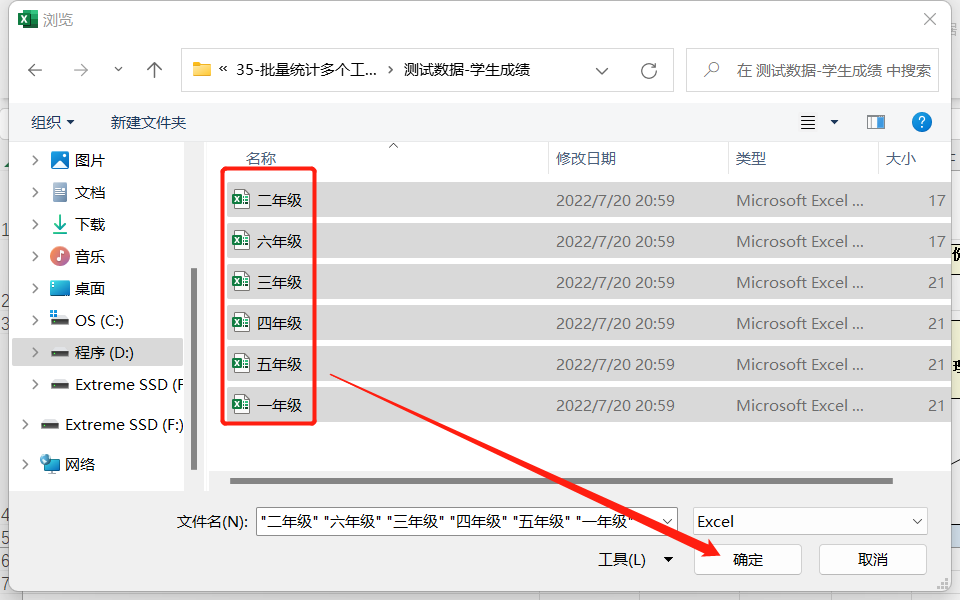Image resolution: width=960 pixels, height=600 pixels.
Task: Click the navigation pane vertical scrollbar
Action: [194, 369]
